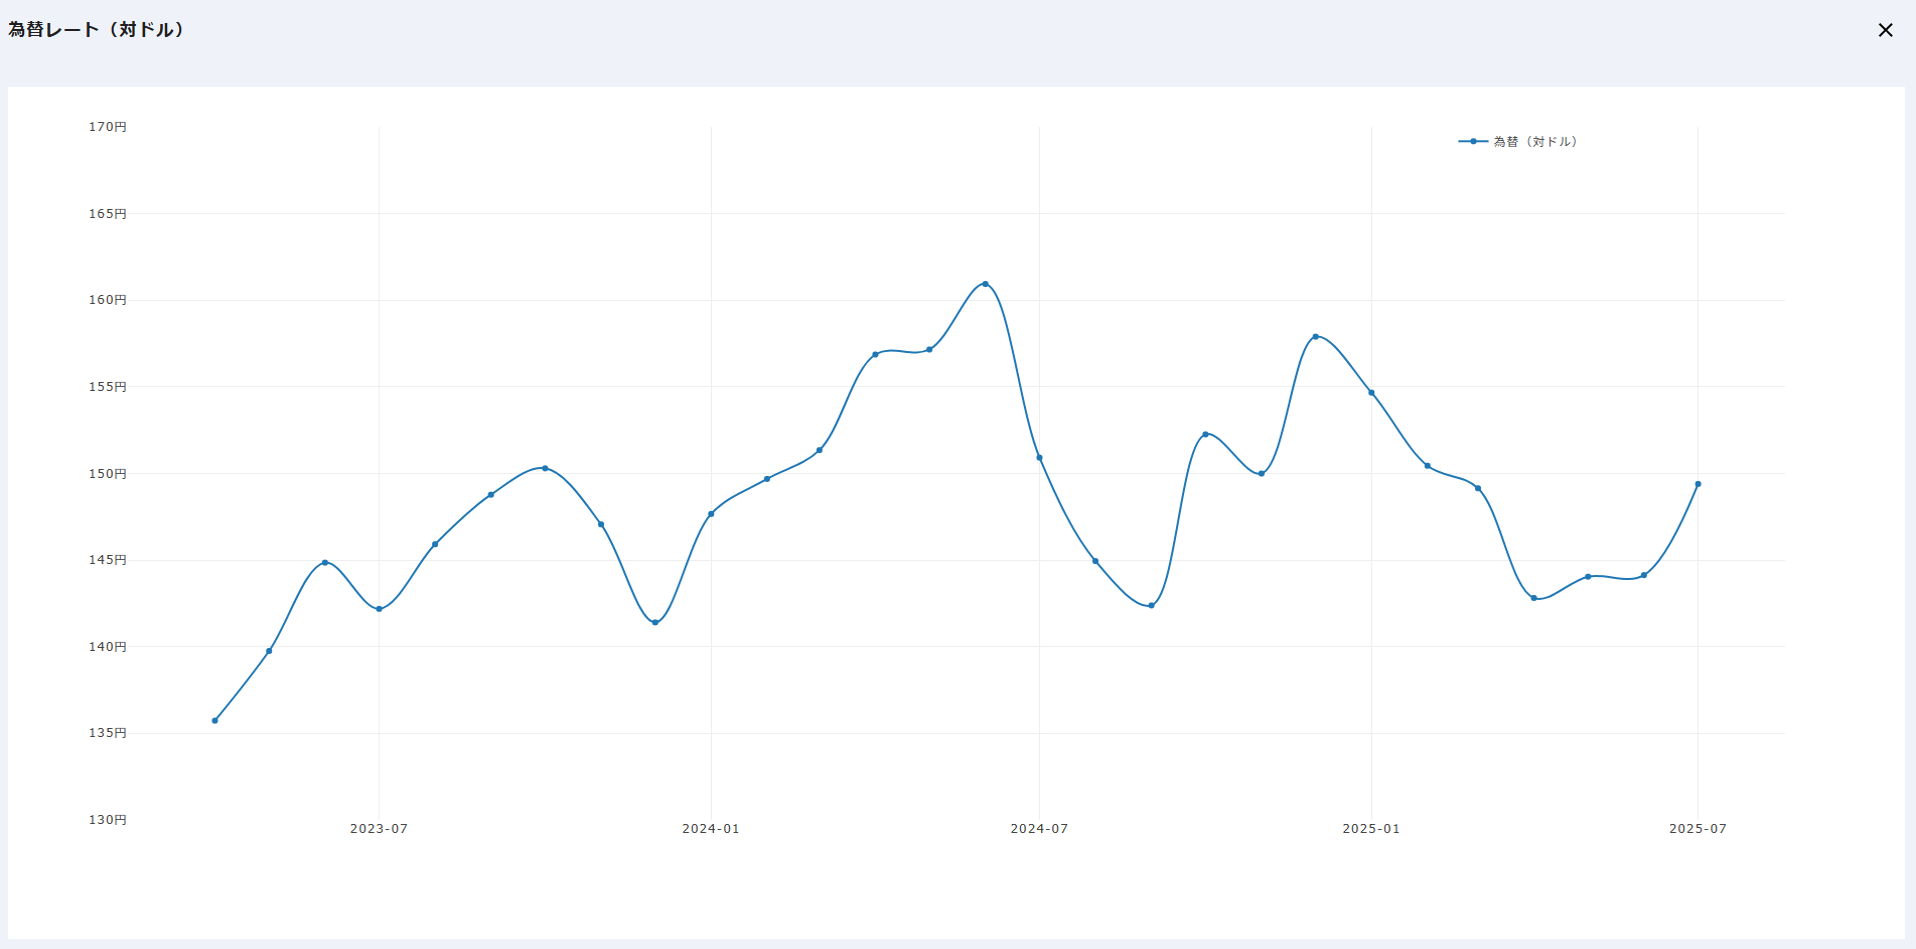Click the data point on the 2024-07 gridline

[x=1039, y=458]
